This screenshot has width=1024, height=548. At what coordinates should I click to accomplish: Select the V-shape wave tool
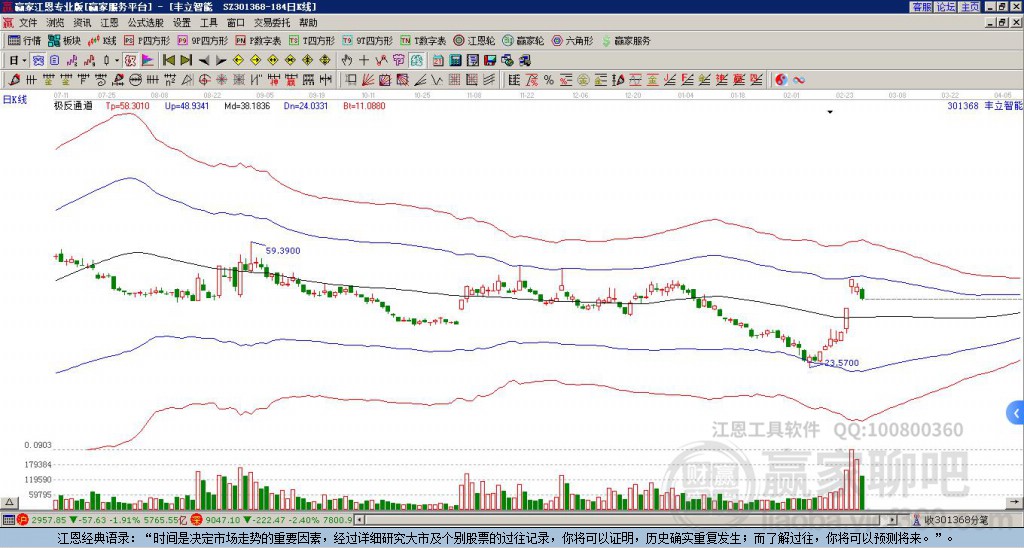pyautogui.click(x=436, y=80)
